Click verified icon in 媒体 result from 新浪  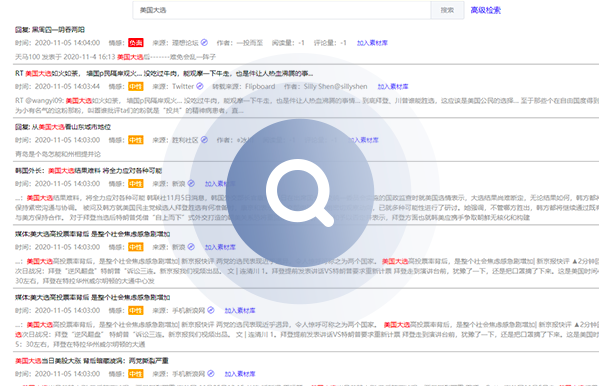click(191, 247)
